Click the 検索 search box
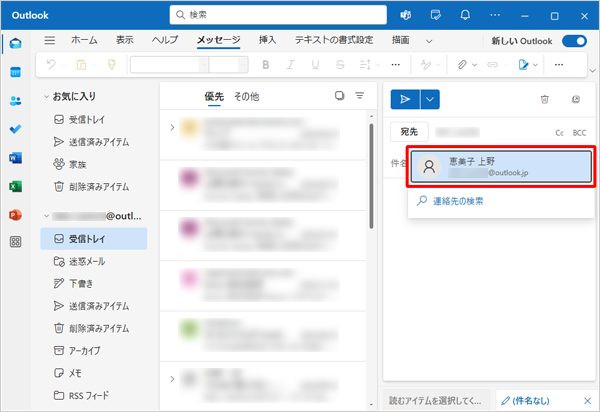600x412 pixels. (278, 15)
